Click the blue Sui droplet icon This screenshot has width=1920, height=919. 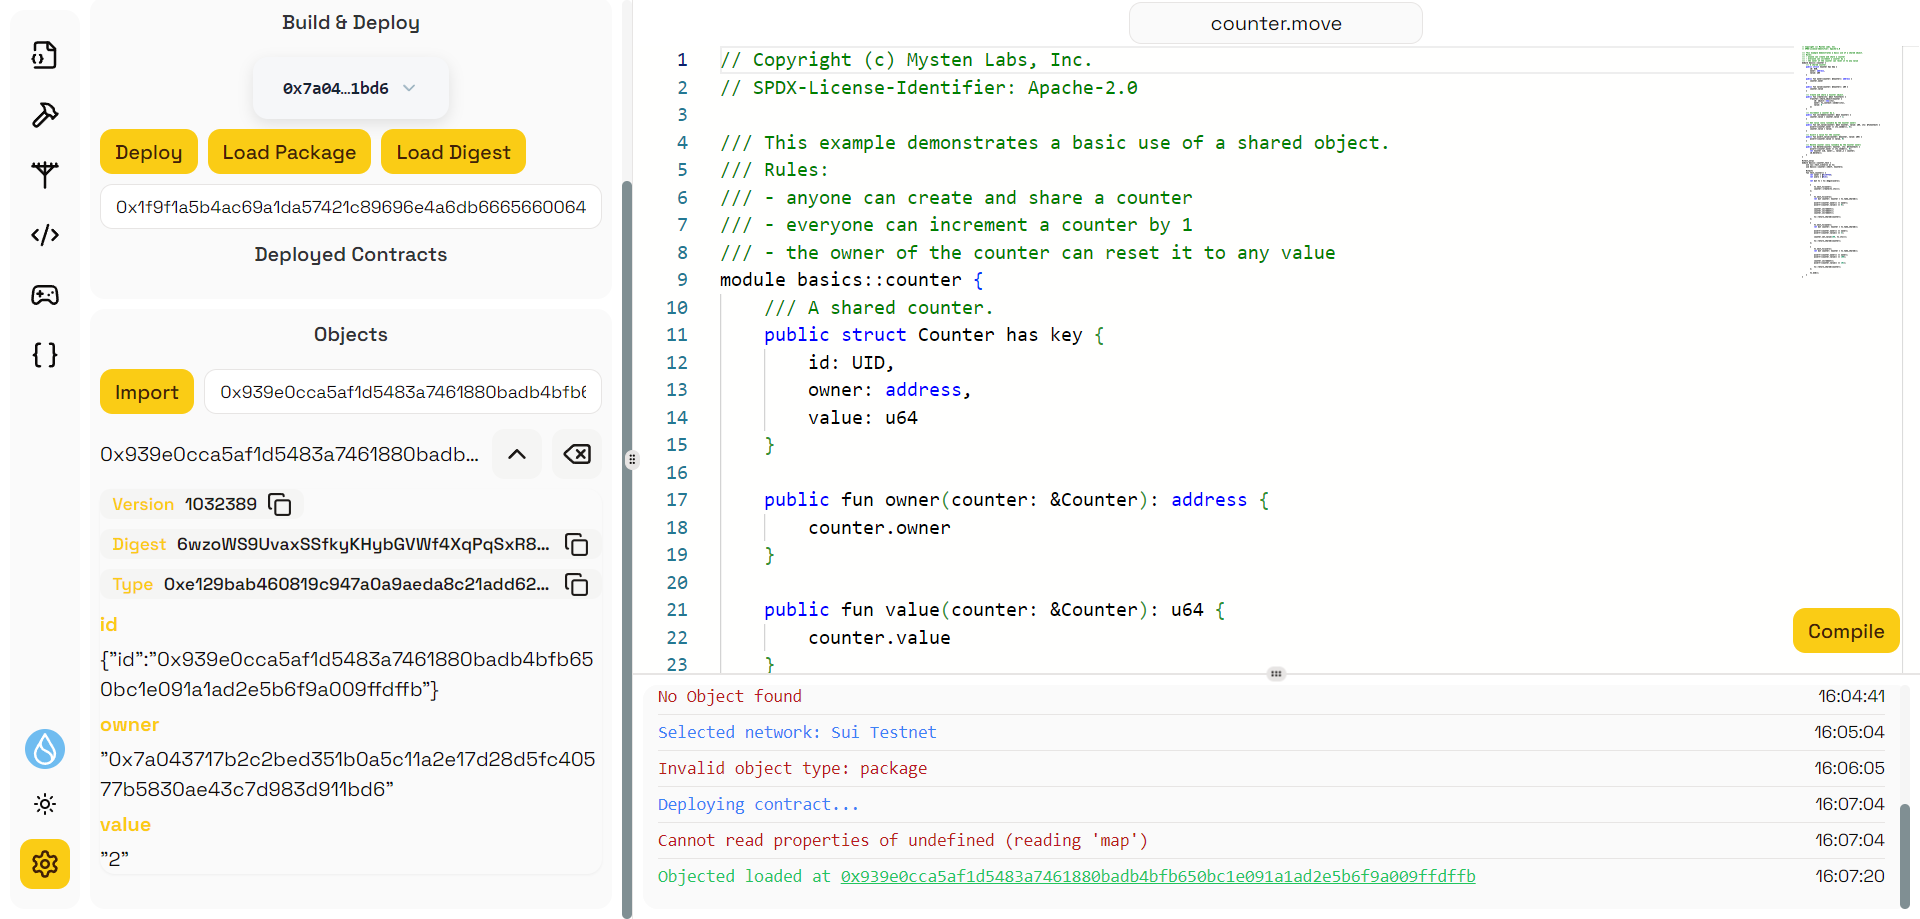[x=45, y=749]
